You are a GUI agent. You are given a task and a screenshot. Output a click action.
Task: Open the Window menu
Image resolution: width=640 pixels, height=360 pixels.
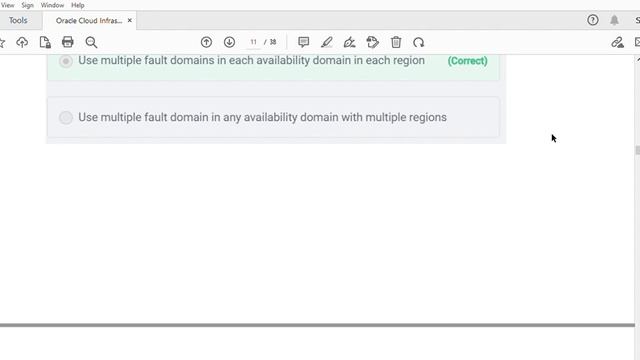tap(52, 5)
